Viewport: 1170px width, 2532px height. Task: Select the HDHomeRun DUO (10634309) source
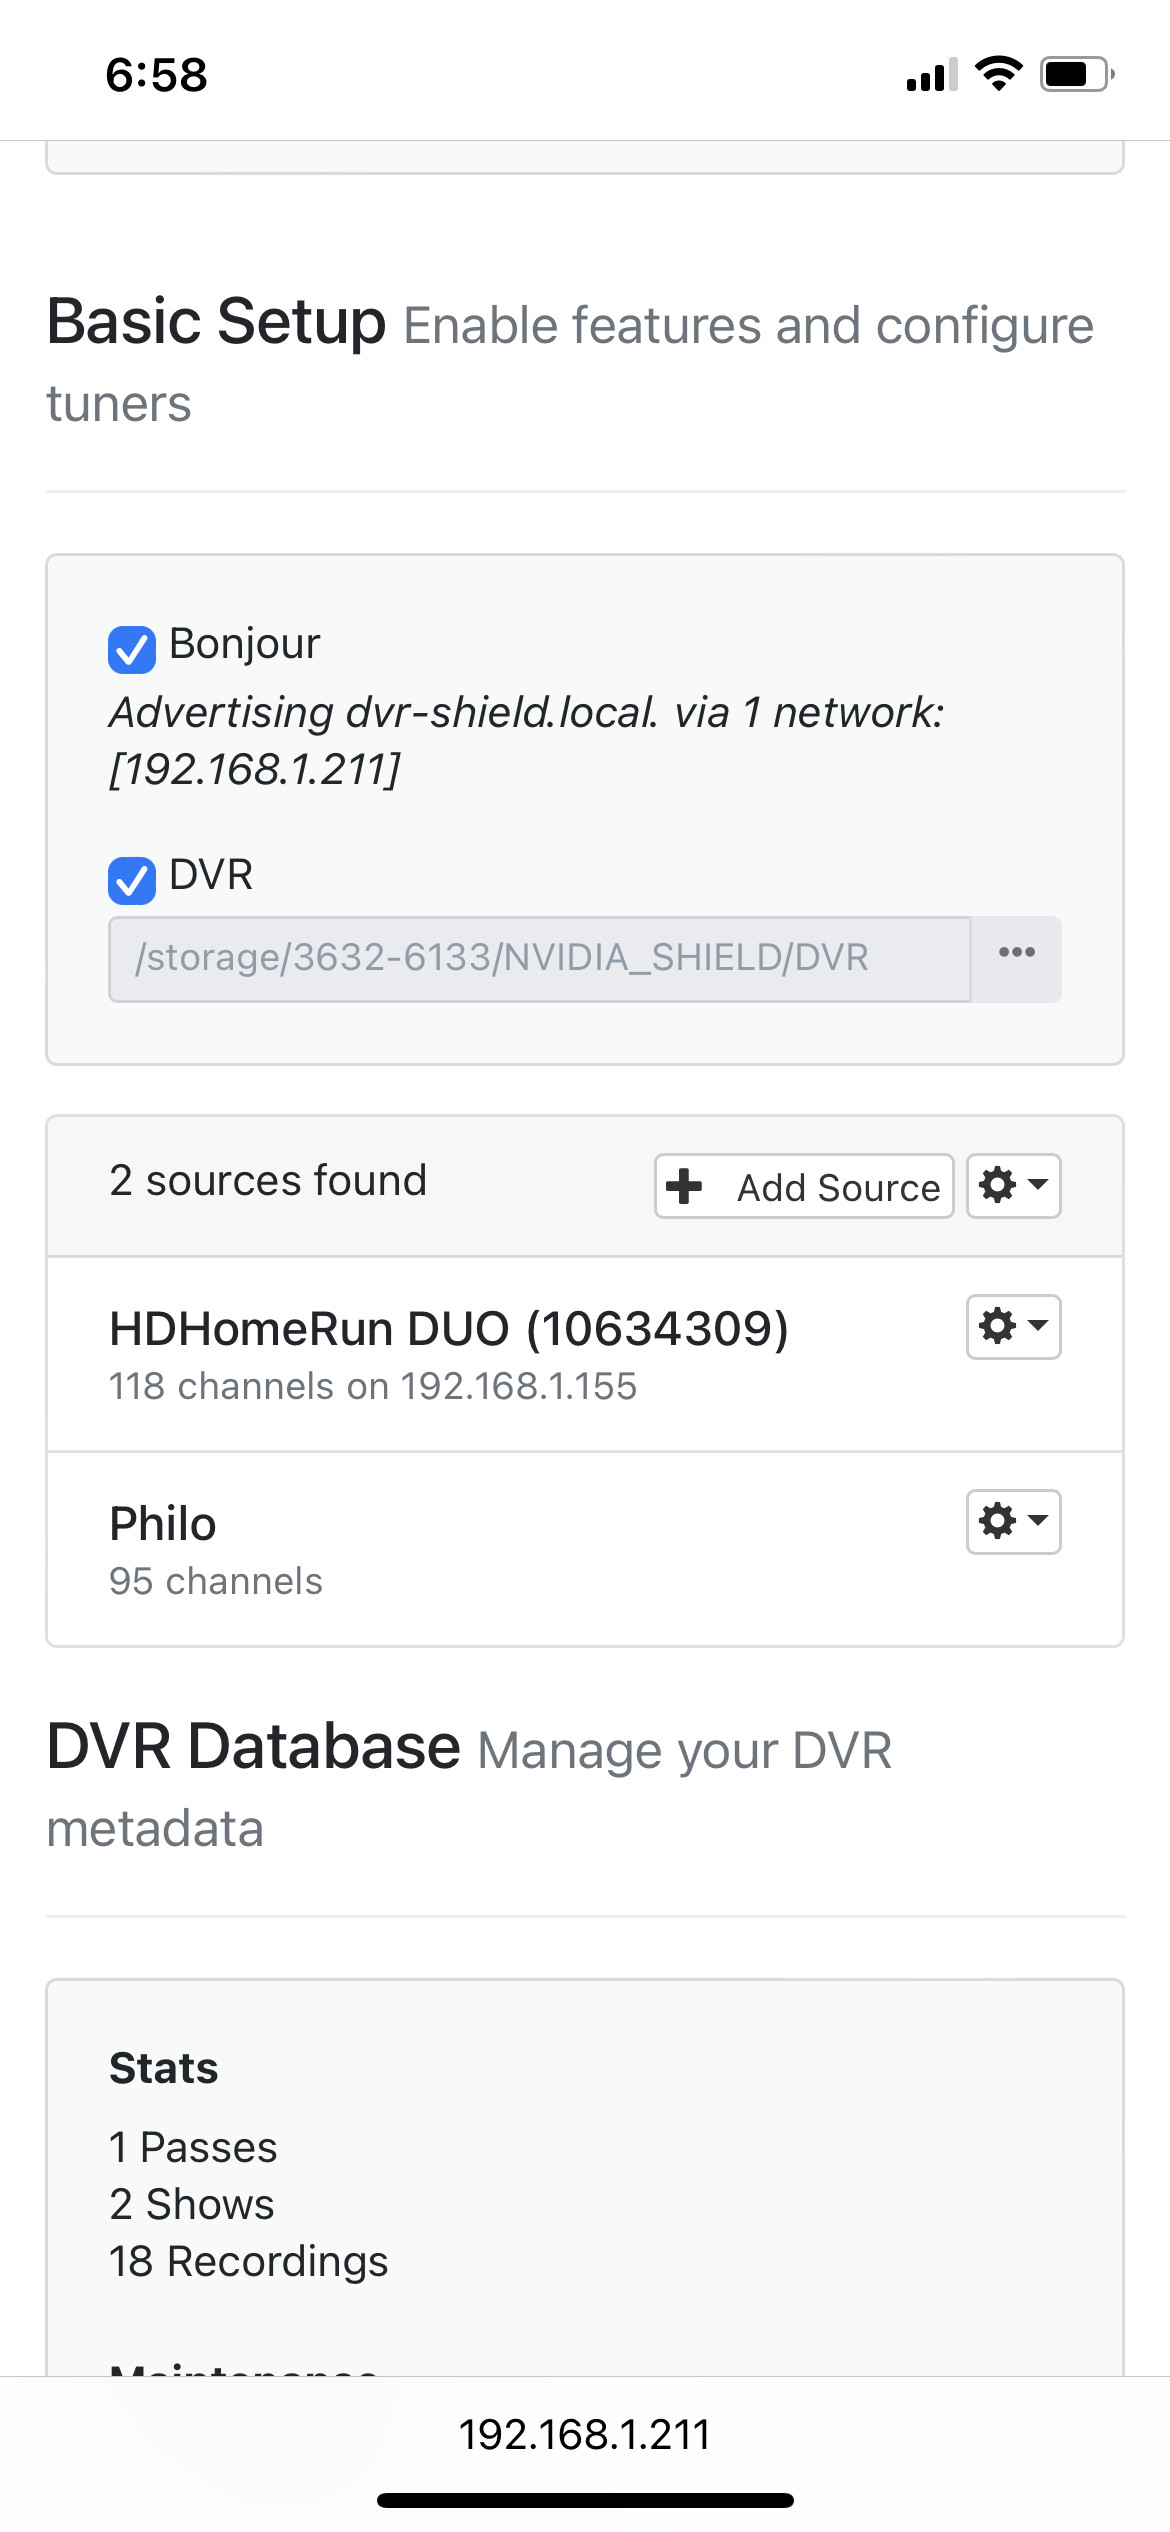click(449, 1329)
